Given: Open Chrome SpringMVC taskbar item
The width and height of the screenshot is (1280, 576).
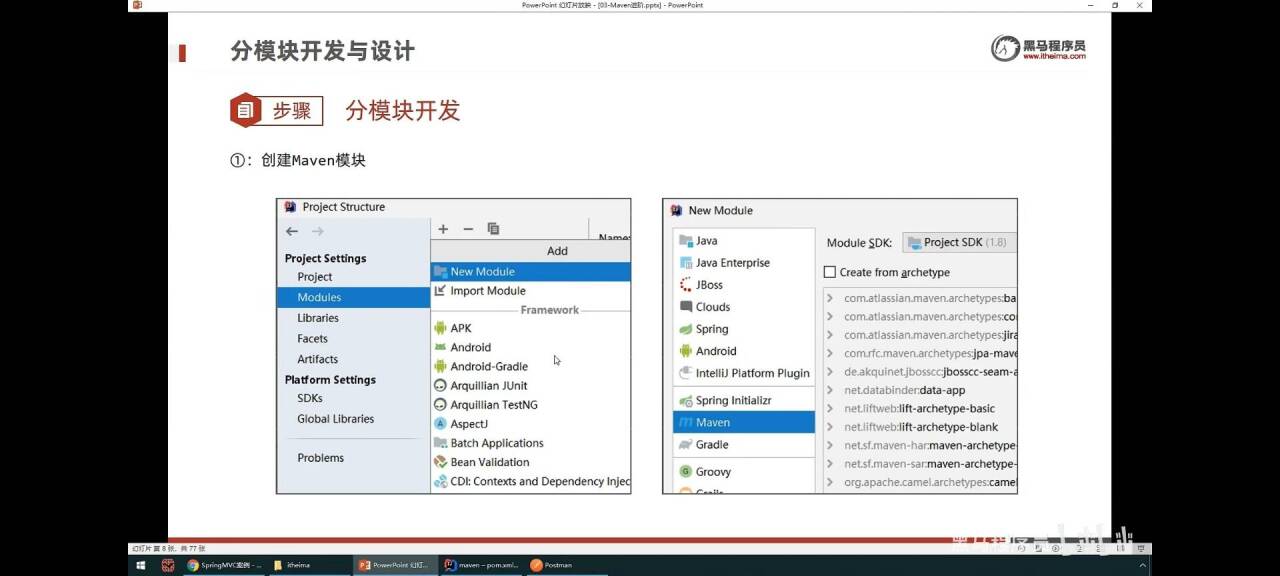Looking at the screenshot, I should pos(225,565).
